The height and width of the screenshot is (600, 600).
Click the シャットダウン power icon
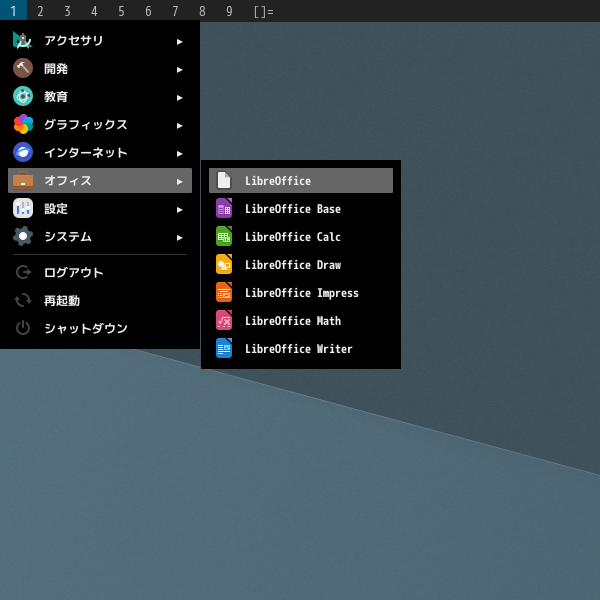click(x=23, y=328)
